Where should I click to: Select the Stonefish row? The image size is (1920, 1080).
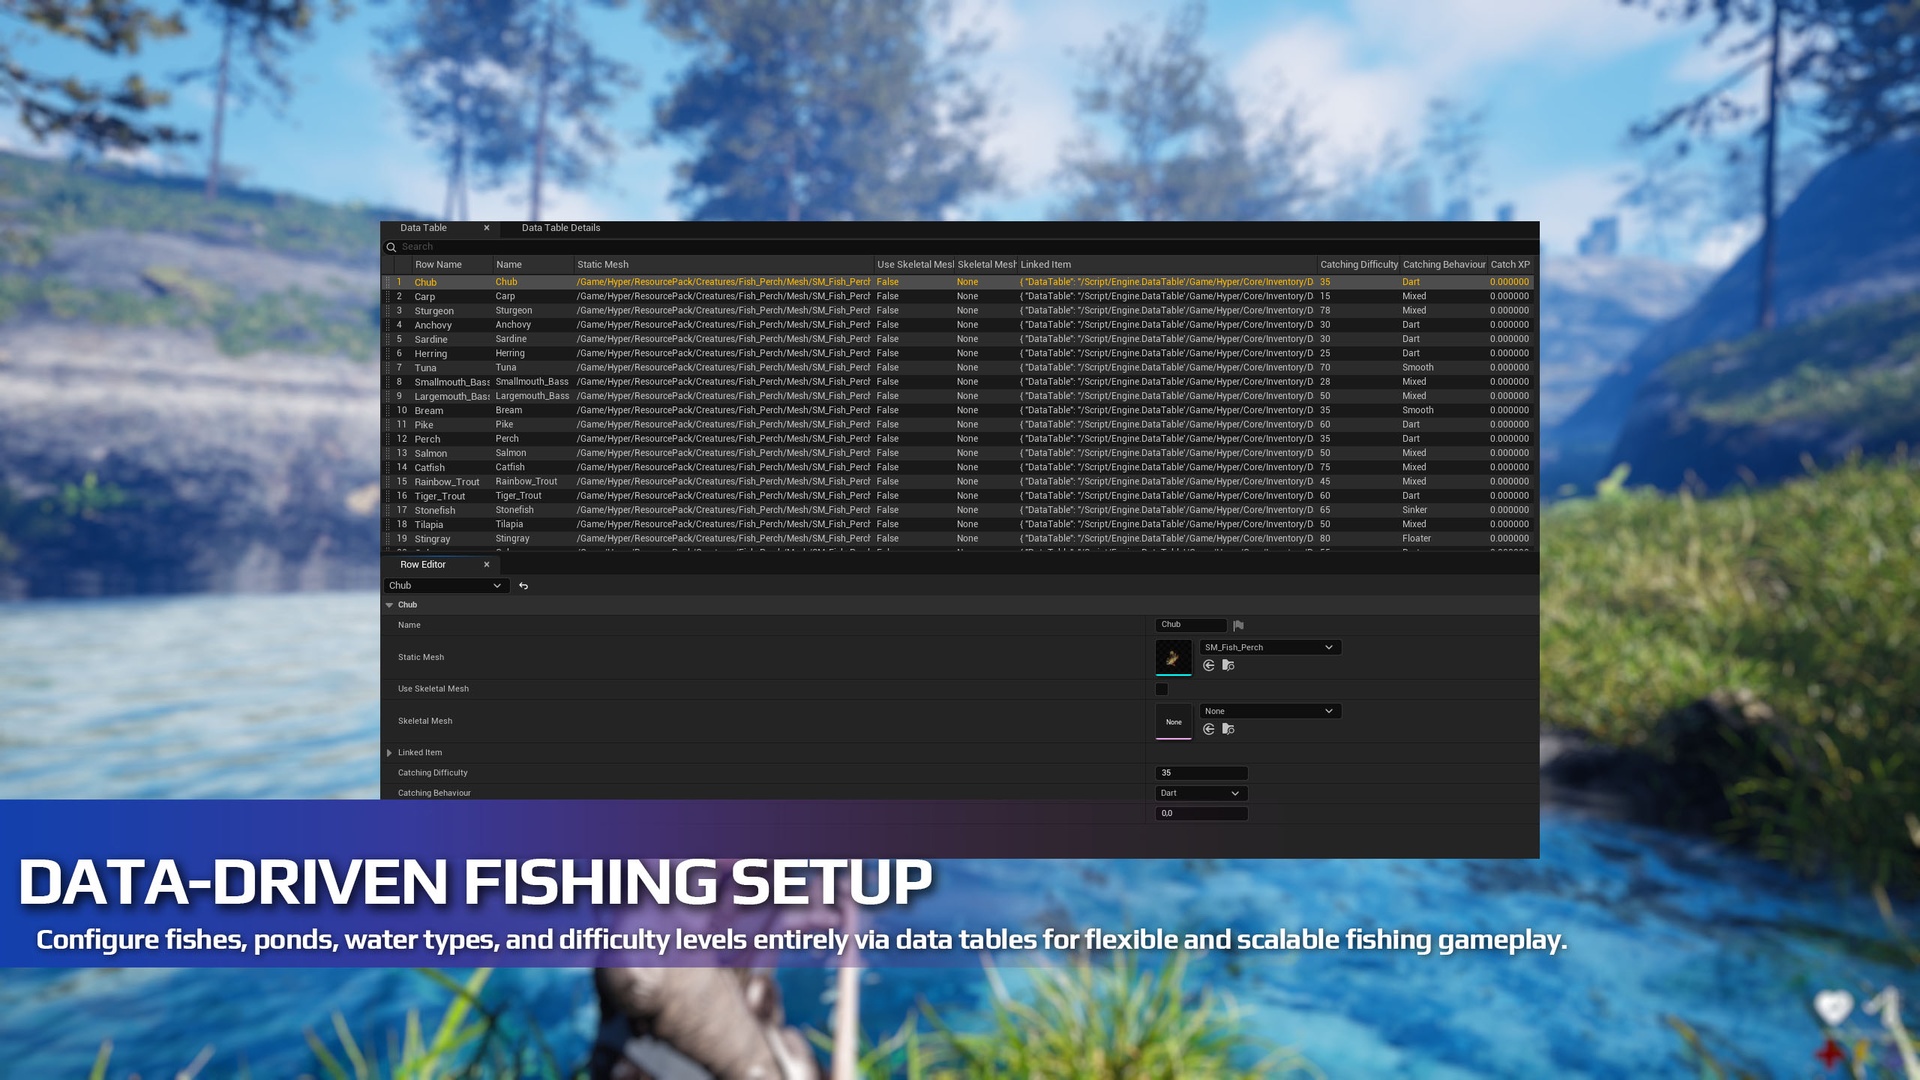[x=960, y=510]
